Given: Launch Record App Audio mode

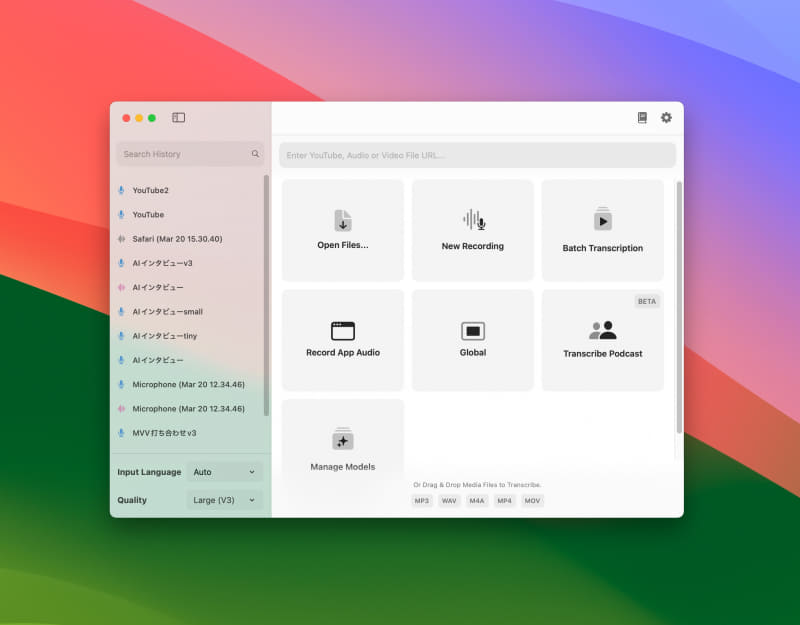Looking at the screenshot, I should pyautogui.click(x=342, y=338).
